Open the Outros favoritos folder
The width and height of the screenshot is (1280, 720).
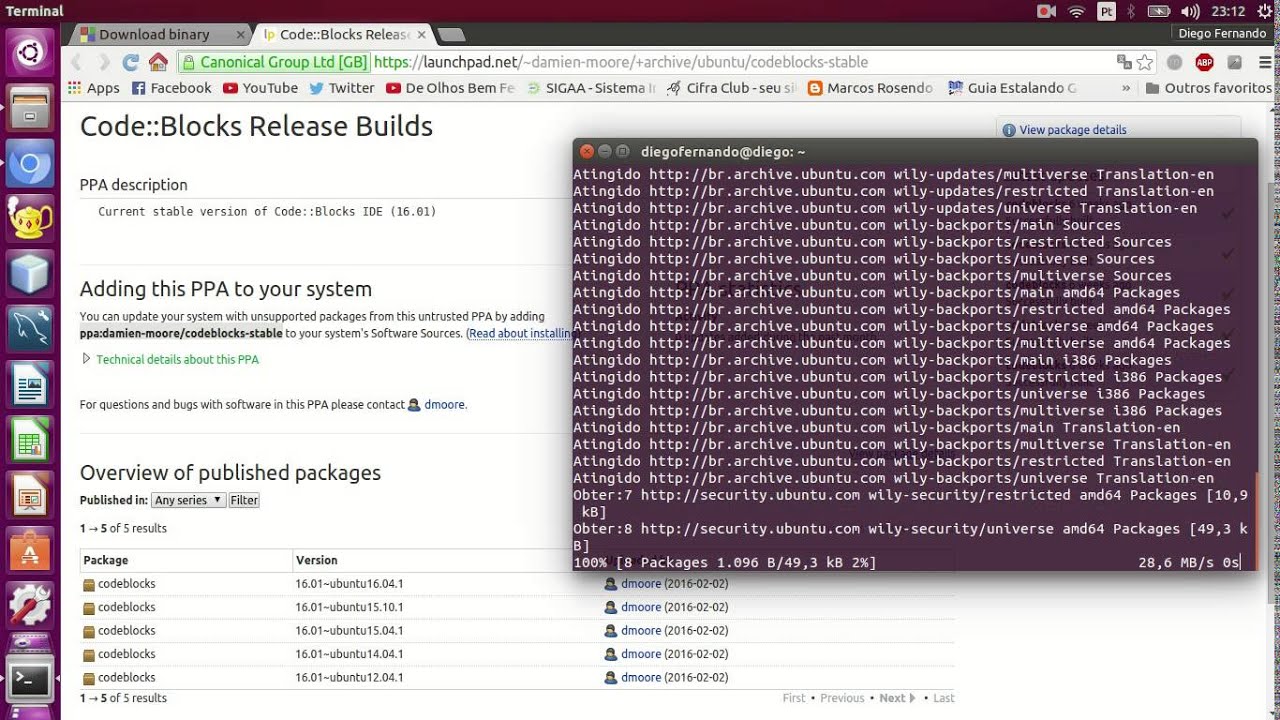[1208, 88]
